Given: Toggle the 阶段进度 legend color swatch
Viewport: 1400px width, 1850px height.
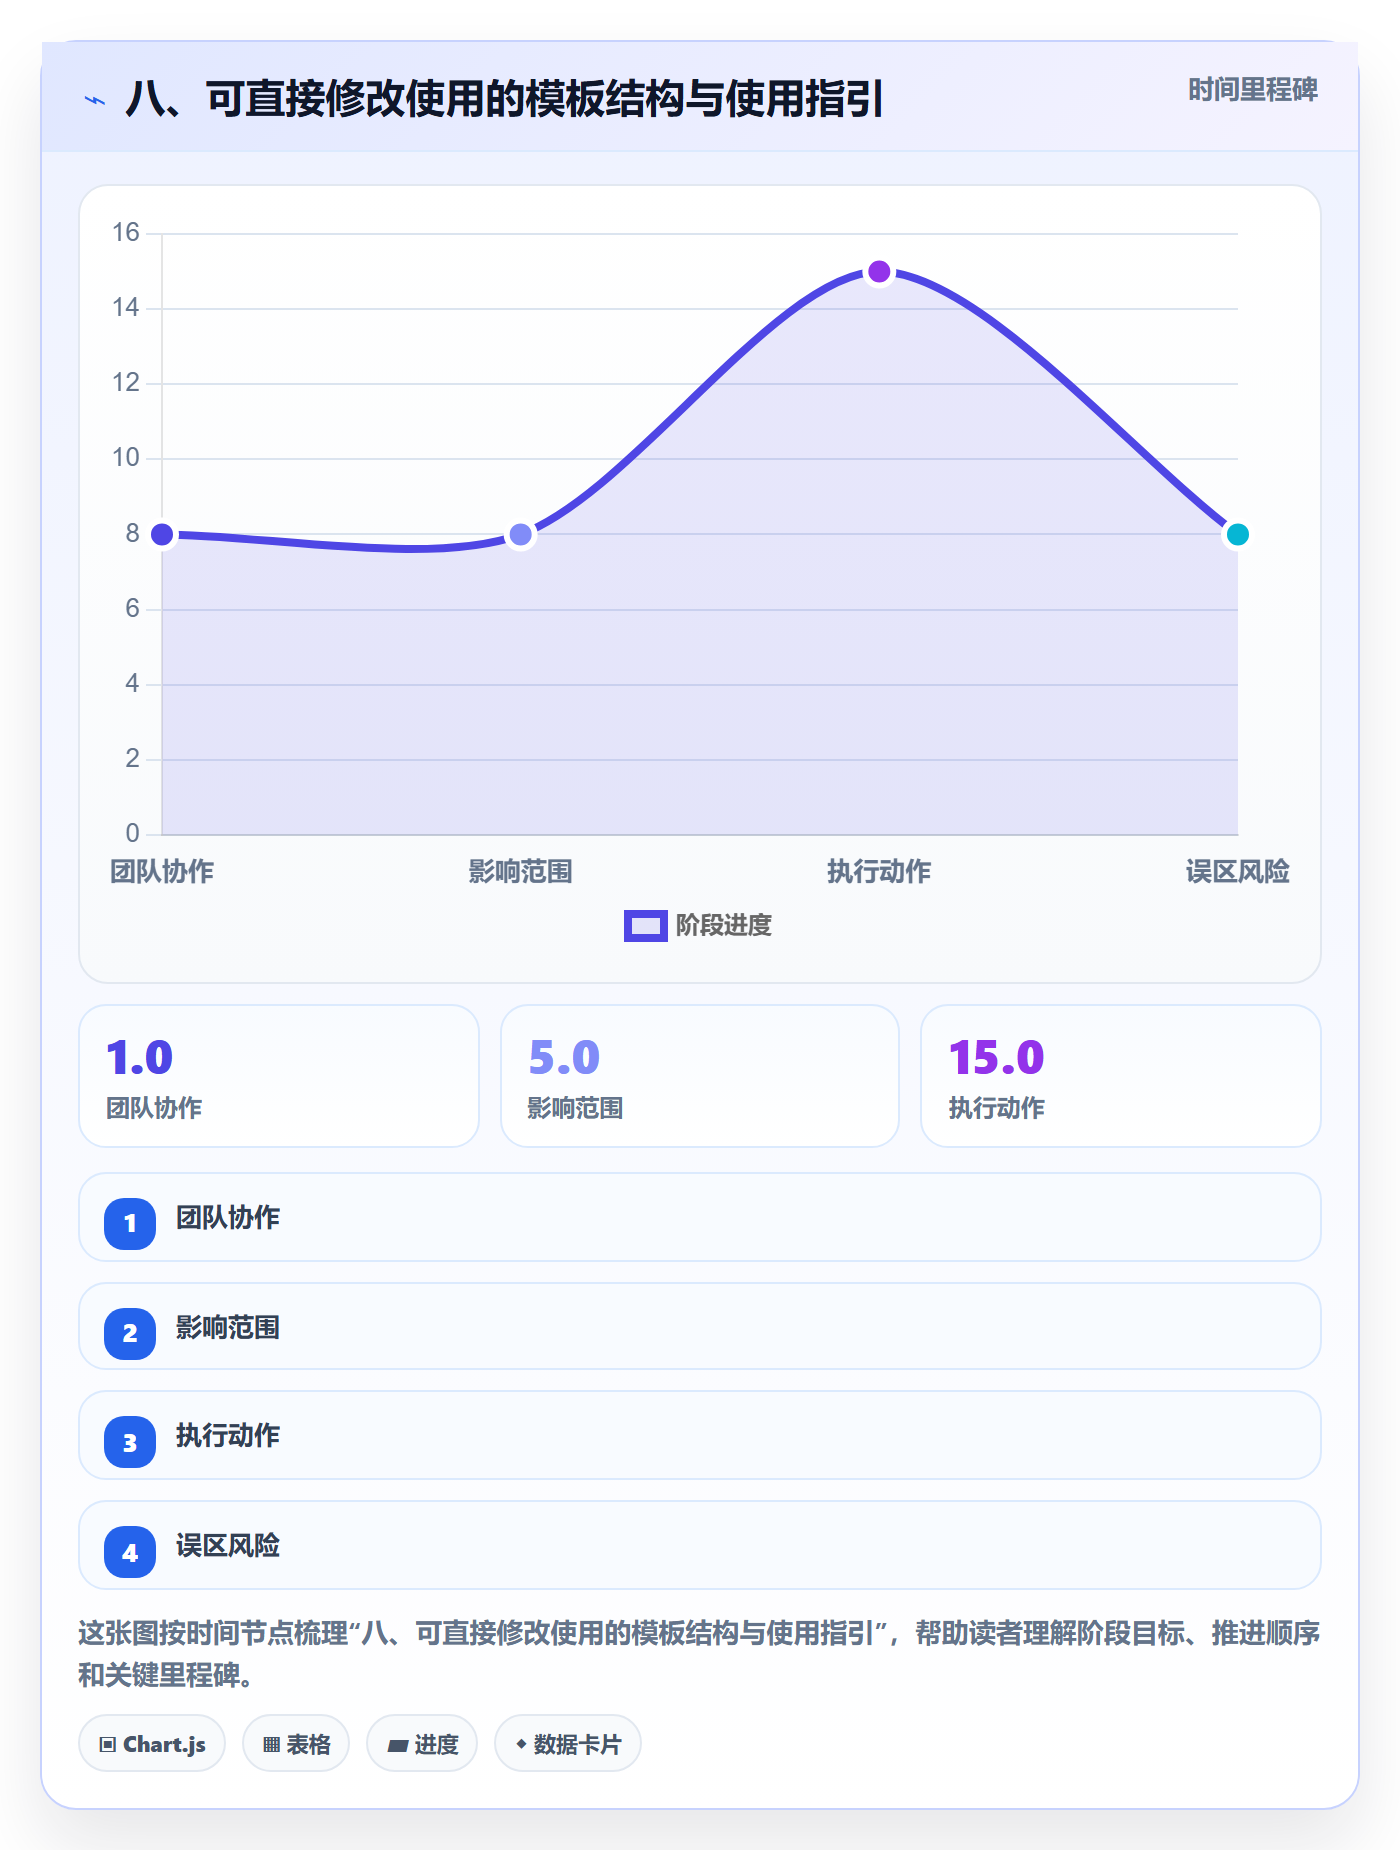Looking at the screenshot, I should pyautogui.click(x=645, y=926).
